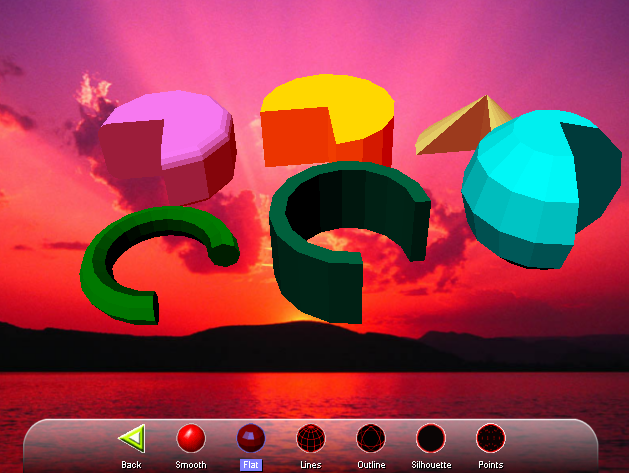Click the Points text label
Image resolution: width=629 pixels, height=473 pixels.
(491, 465)
